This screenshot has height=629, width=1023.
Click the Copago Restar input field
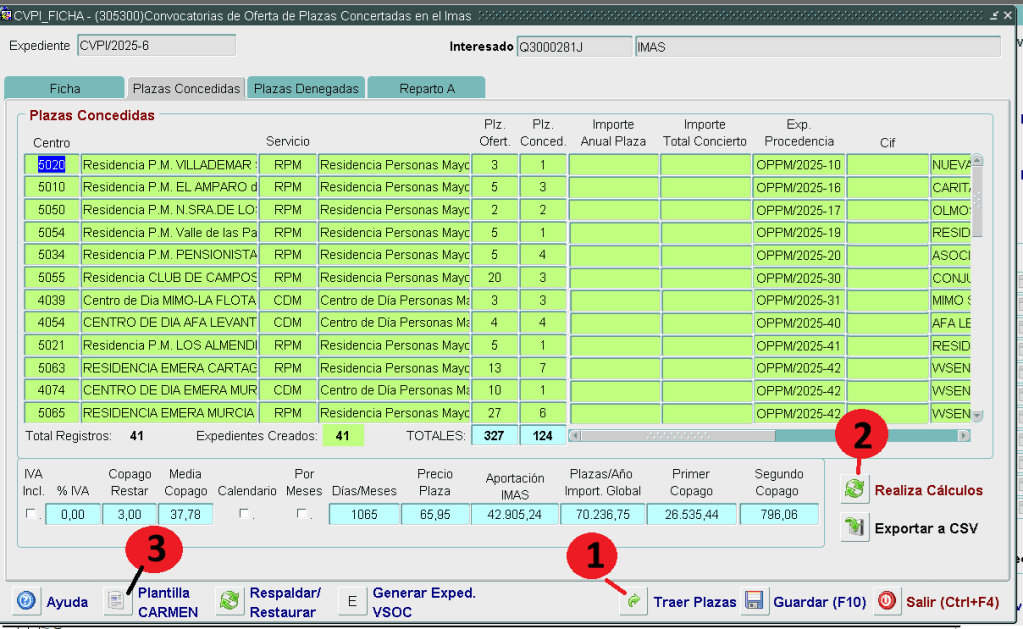click(130, 515)
